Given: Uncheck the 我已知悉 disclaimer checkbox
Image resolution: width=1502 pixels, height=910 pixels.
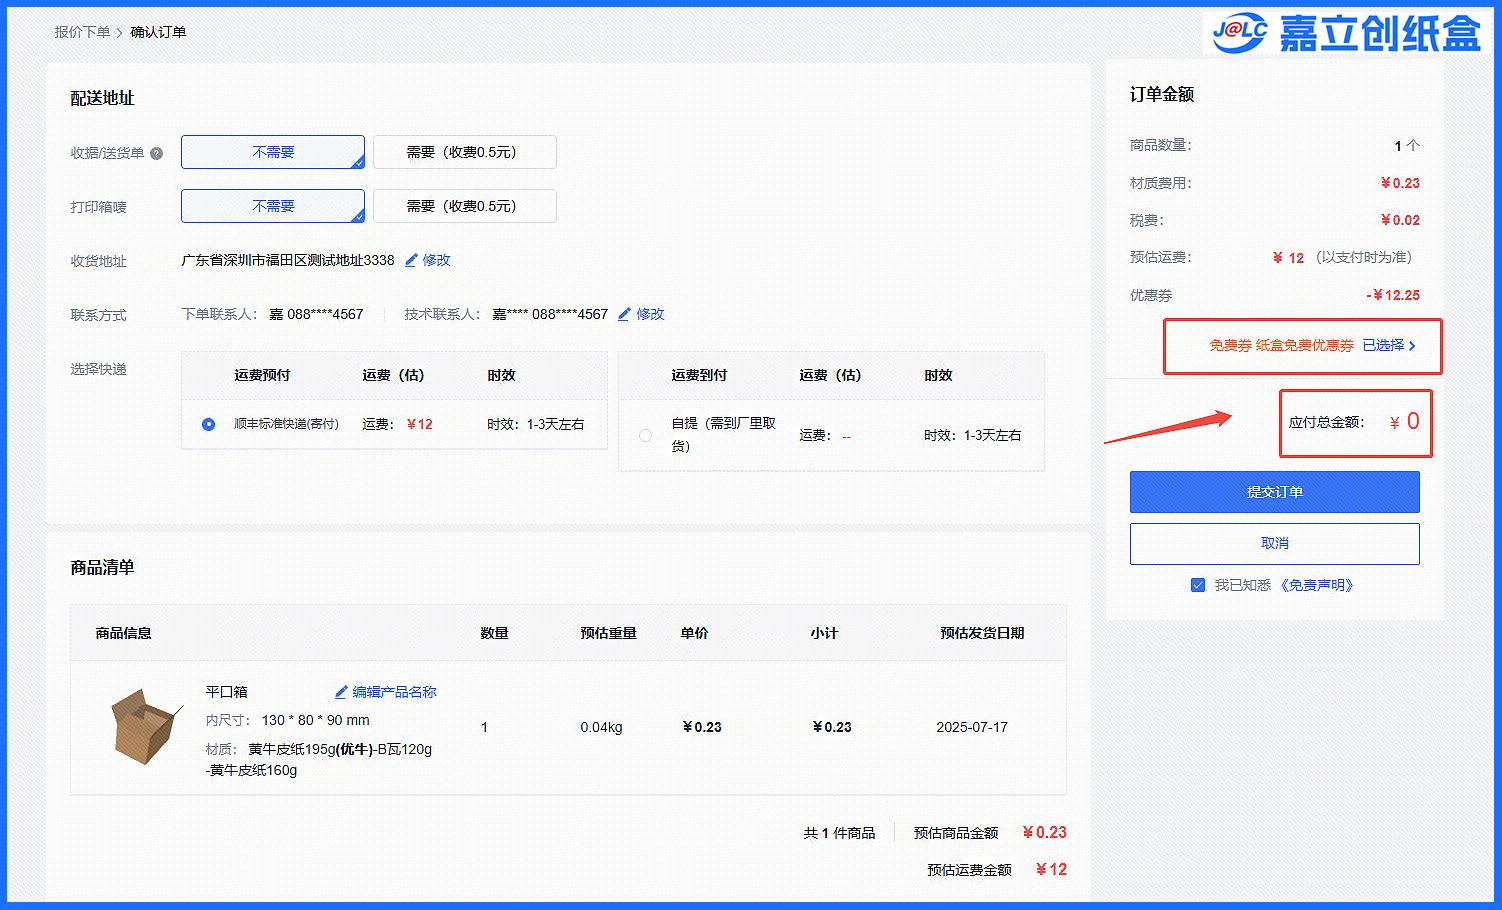Looking at the screenshot, I should 1197,585.
